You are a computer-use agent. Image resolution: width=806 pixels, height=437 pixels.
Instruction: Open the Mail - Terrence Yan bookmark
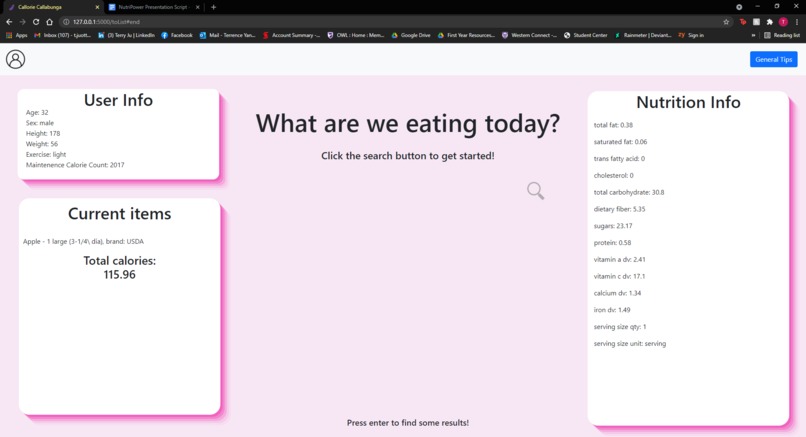[x=227, y=35]
